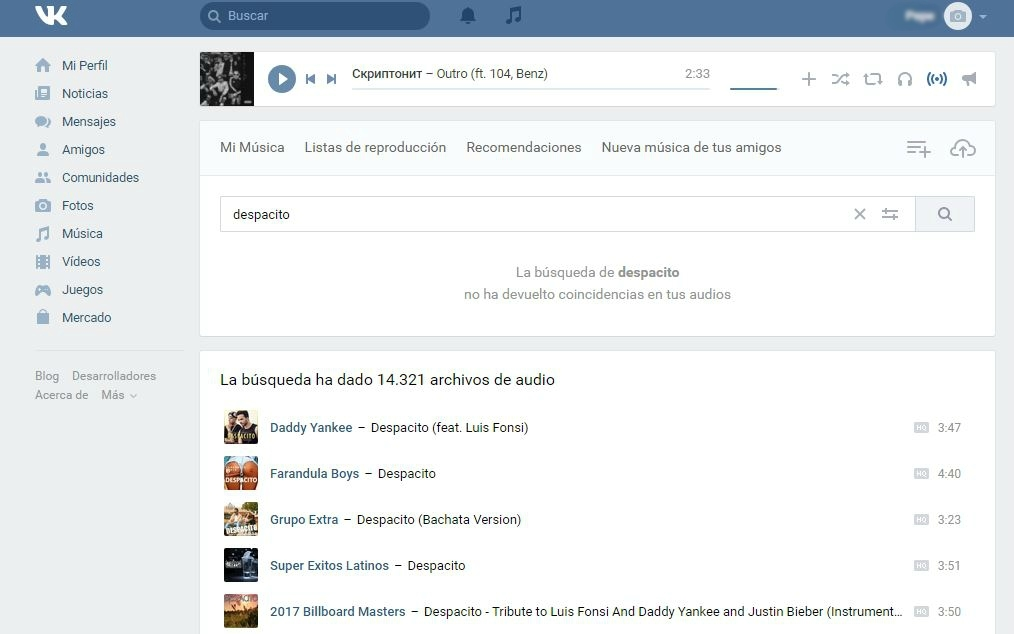Open 2017 Billboard Masters artist link
The image size is (1014, 634).
pos(338,611)
